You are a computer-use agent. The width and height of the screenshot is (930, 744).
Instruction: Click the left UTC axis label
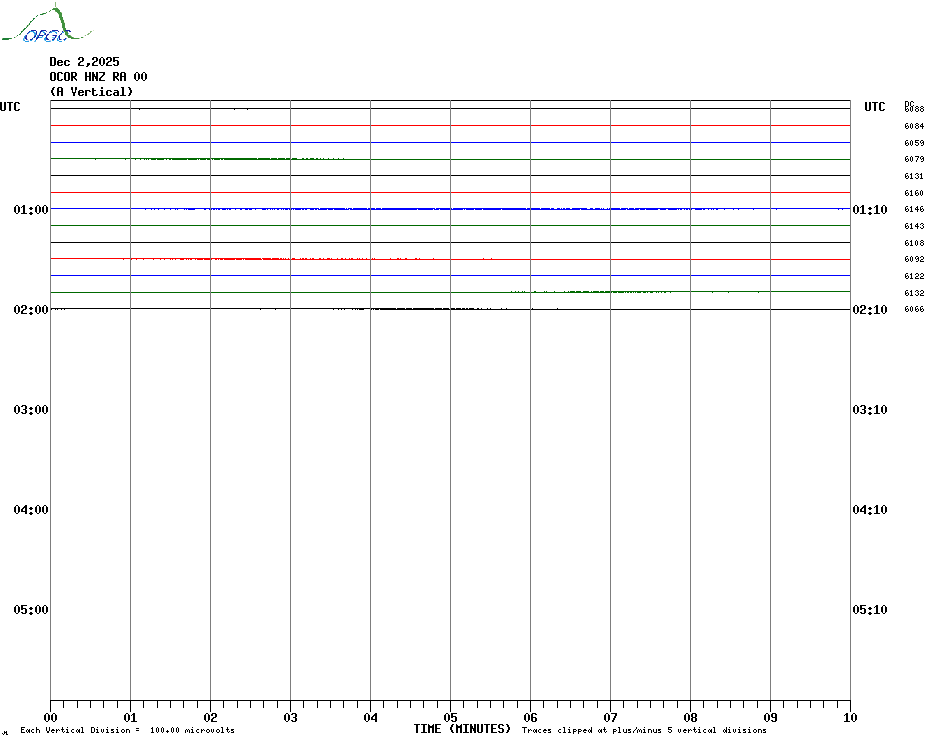pos(10,107)
